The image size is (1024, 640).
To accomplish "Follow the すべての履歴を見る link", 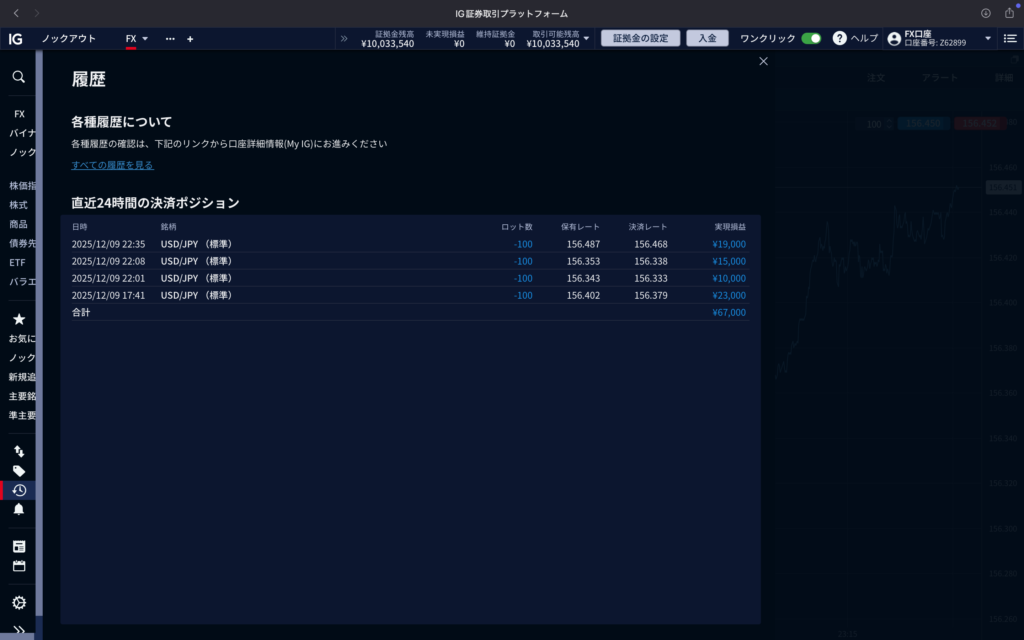I will [x=112, y=165].
